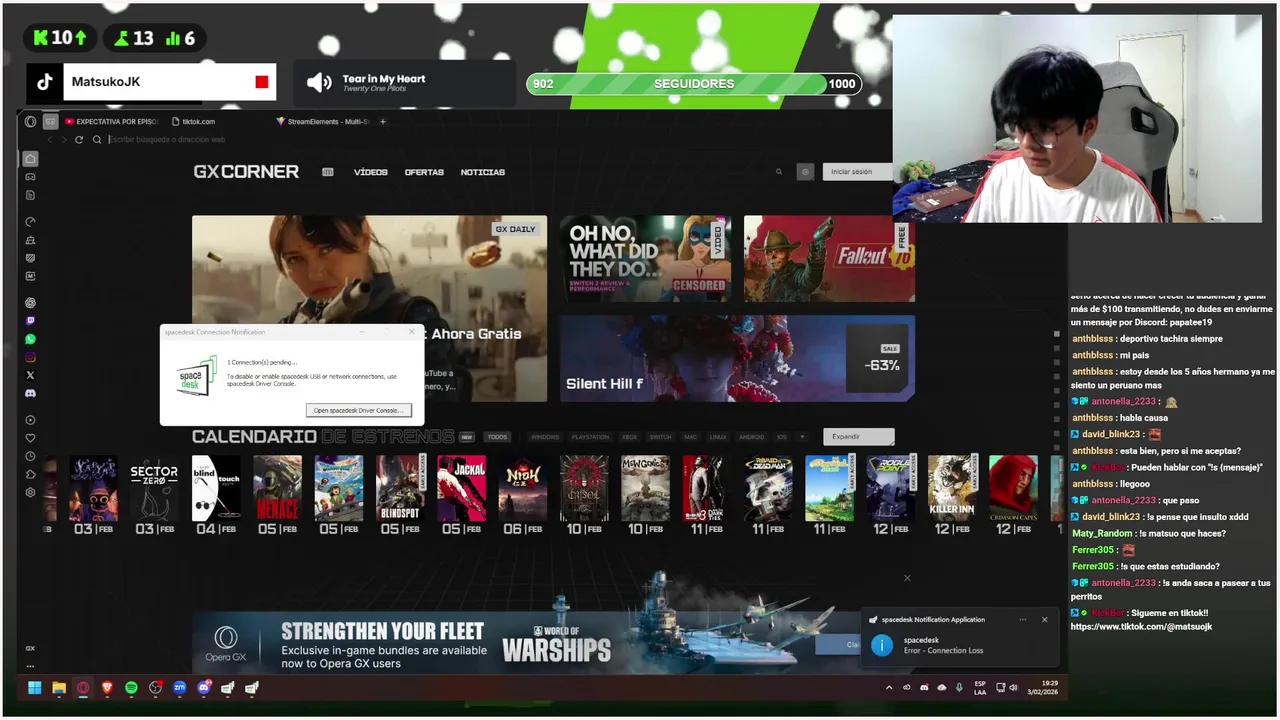Open Instagram in the Opera sidebar

[x=31, y=357]
